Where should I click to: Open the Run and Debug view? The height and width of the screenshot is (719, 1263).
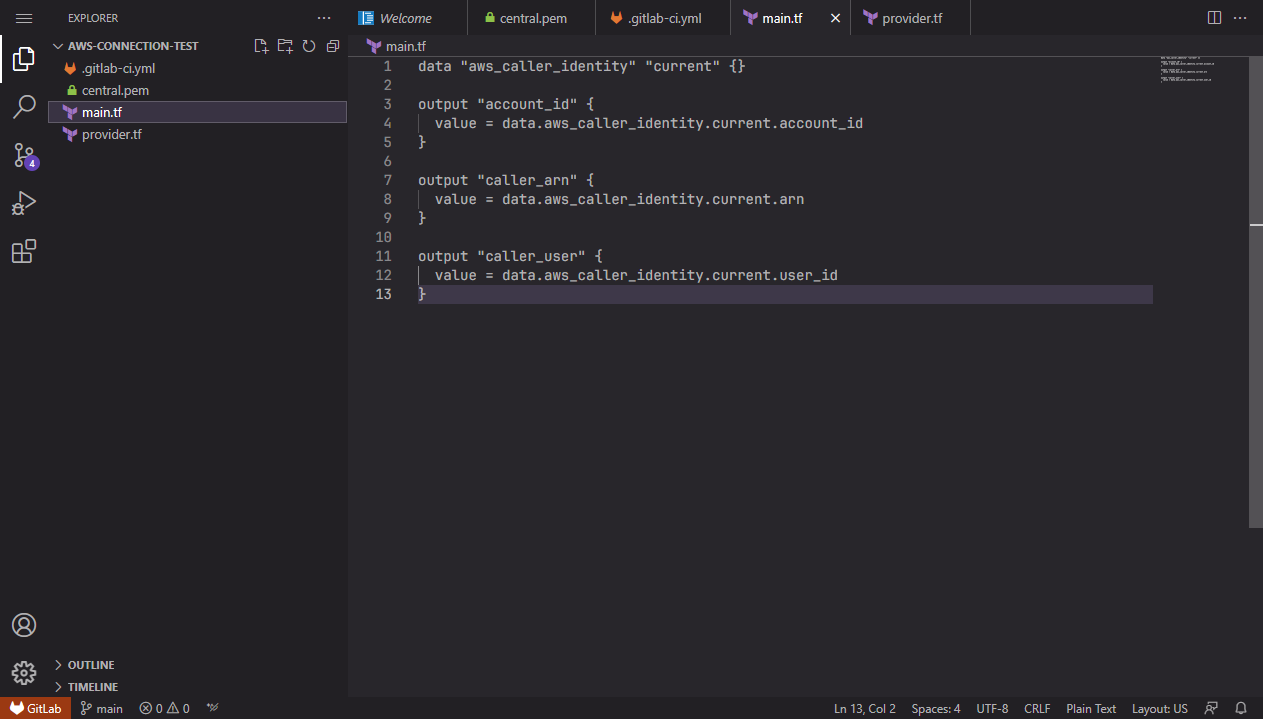[x=24, y=203]
